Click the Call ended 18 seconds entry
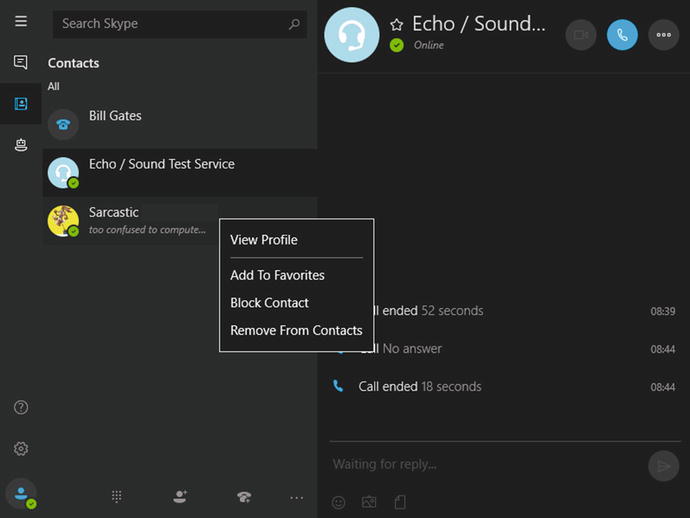 [505, 386]
